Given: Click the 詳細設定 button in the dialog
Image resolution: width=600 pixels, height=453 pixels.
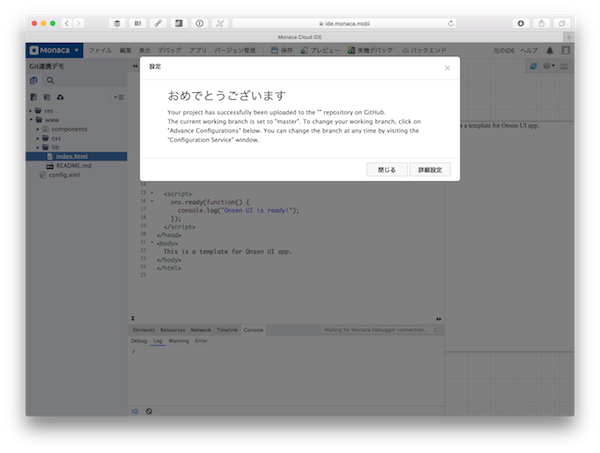Looking at the screenshot, I should [x=430, y=169].
